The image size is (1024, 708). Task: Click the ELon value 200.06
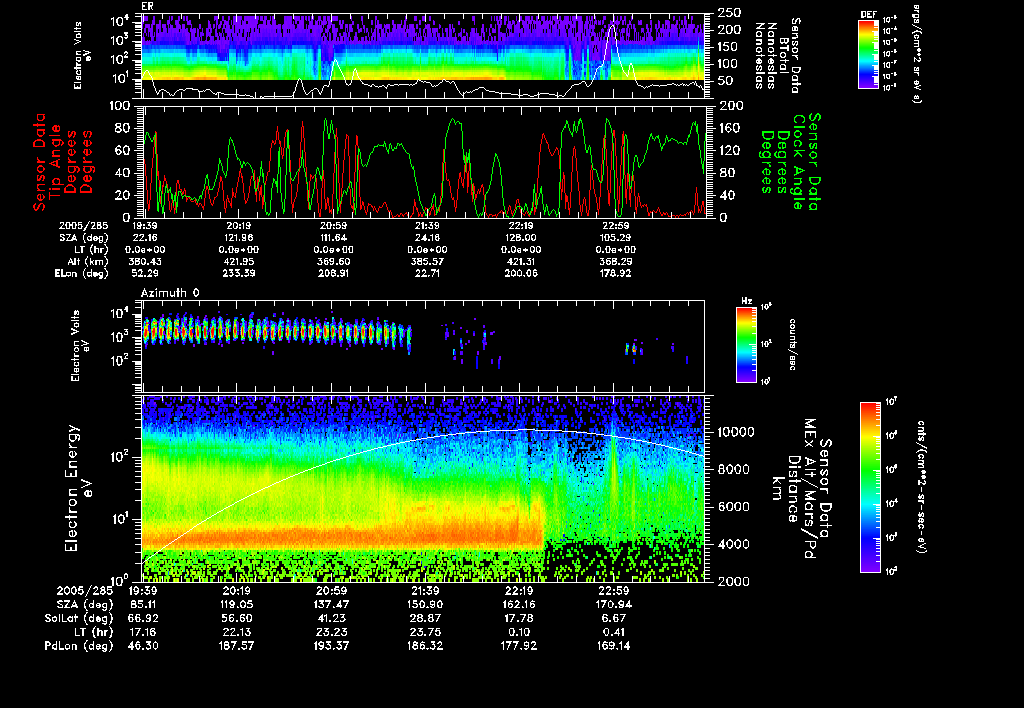pos(521,274)
